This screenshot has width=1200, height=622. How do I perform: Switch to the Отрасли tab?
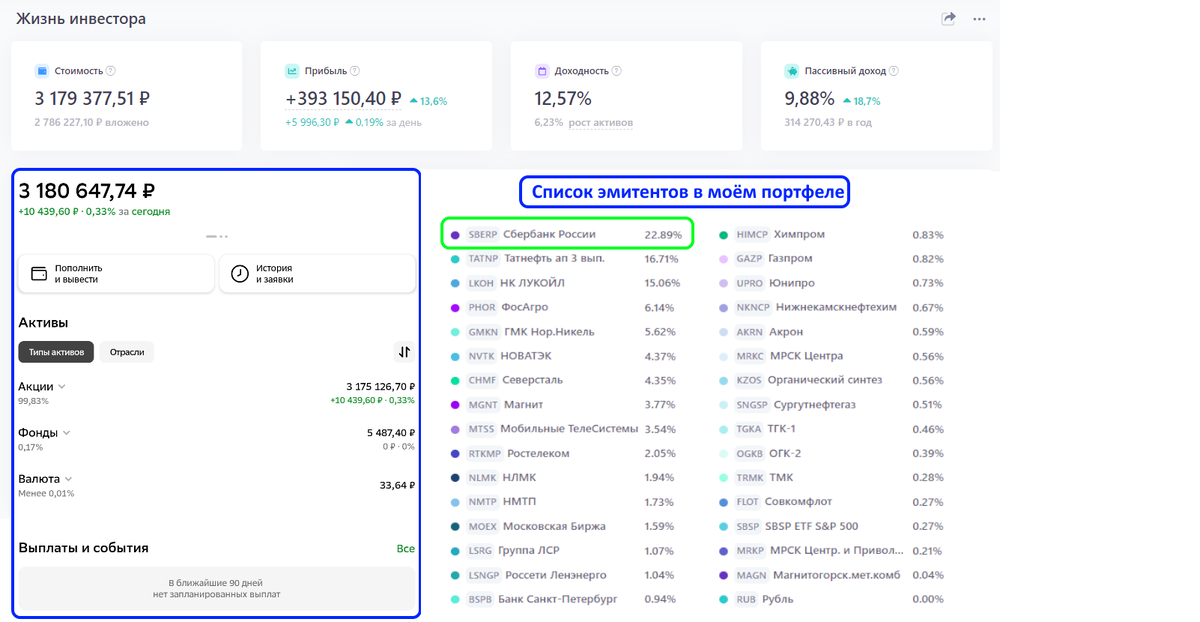[127, 352]
